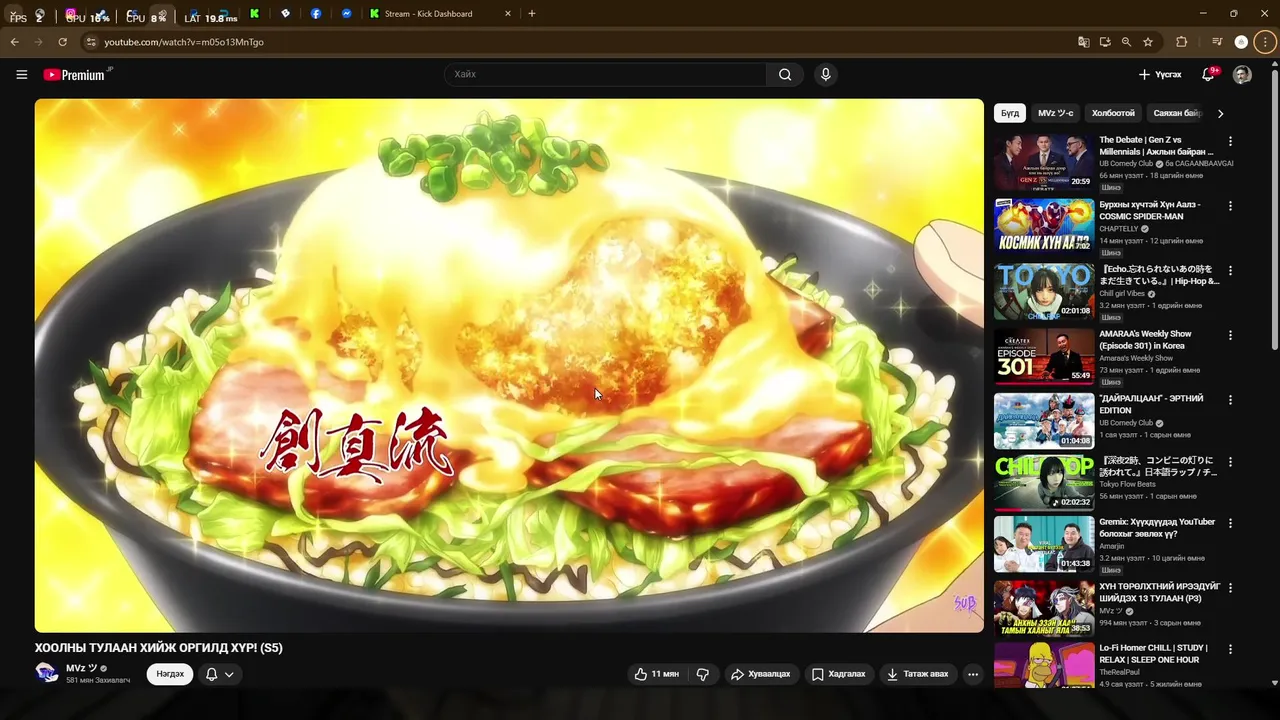
Task: Install app icon in address bar
Action: click(x=1105, y=42)
